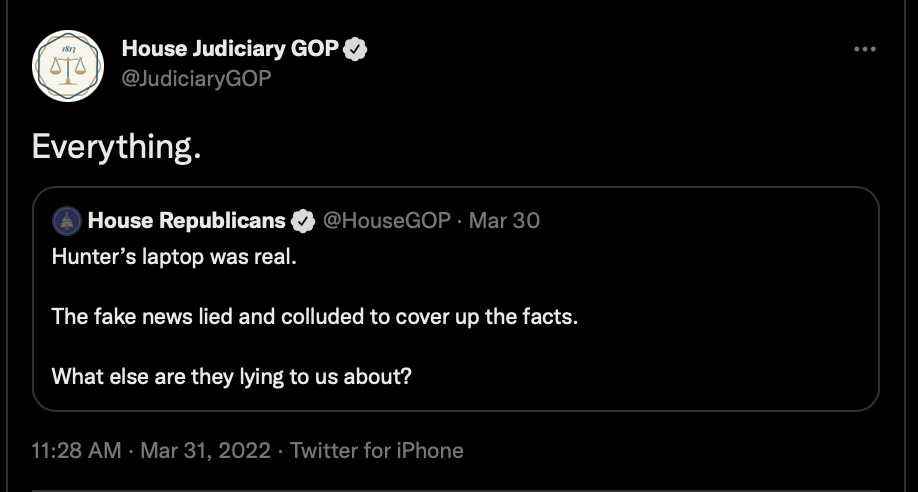Open the House Judiciary GOP display name
This screenshot has width=918, height=492.
point(230,49)
